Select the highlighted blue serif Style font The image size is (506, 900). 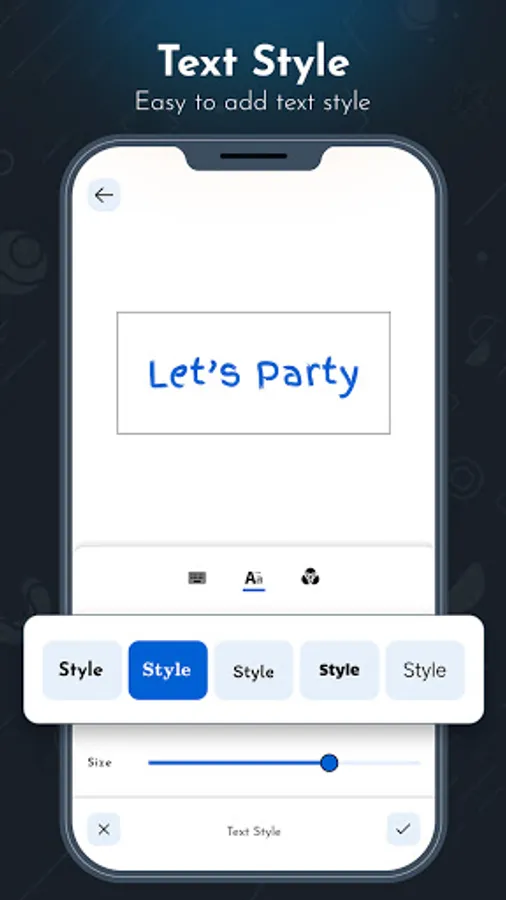168,670
